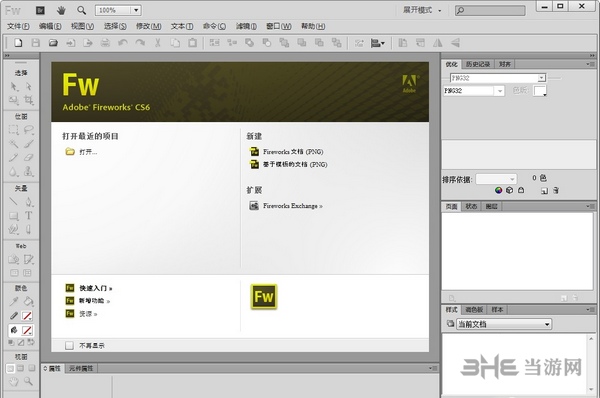Select the Pencil tool
600x398 pixels.
point(14,157)
